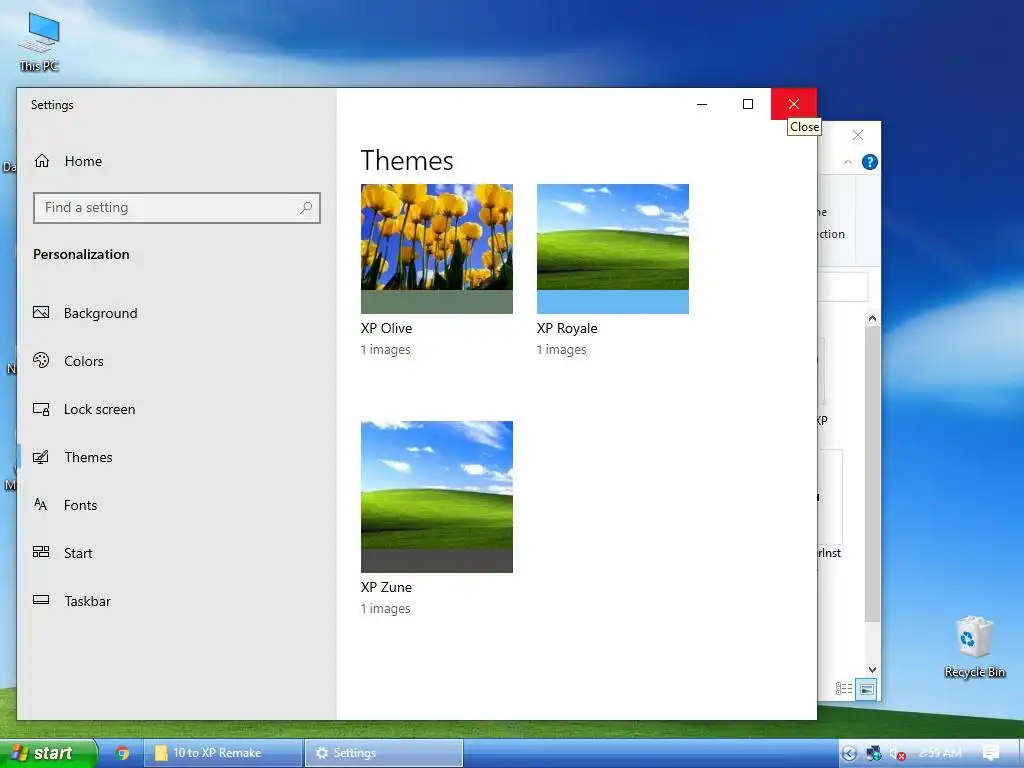Click the search magnifier in Find a setting
The height and width of the screenshot is (768, 1024).
click(x=306, y=208)
